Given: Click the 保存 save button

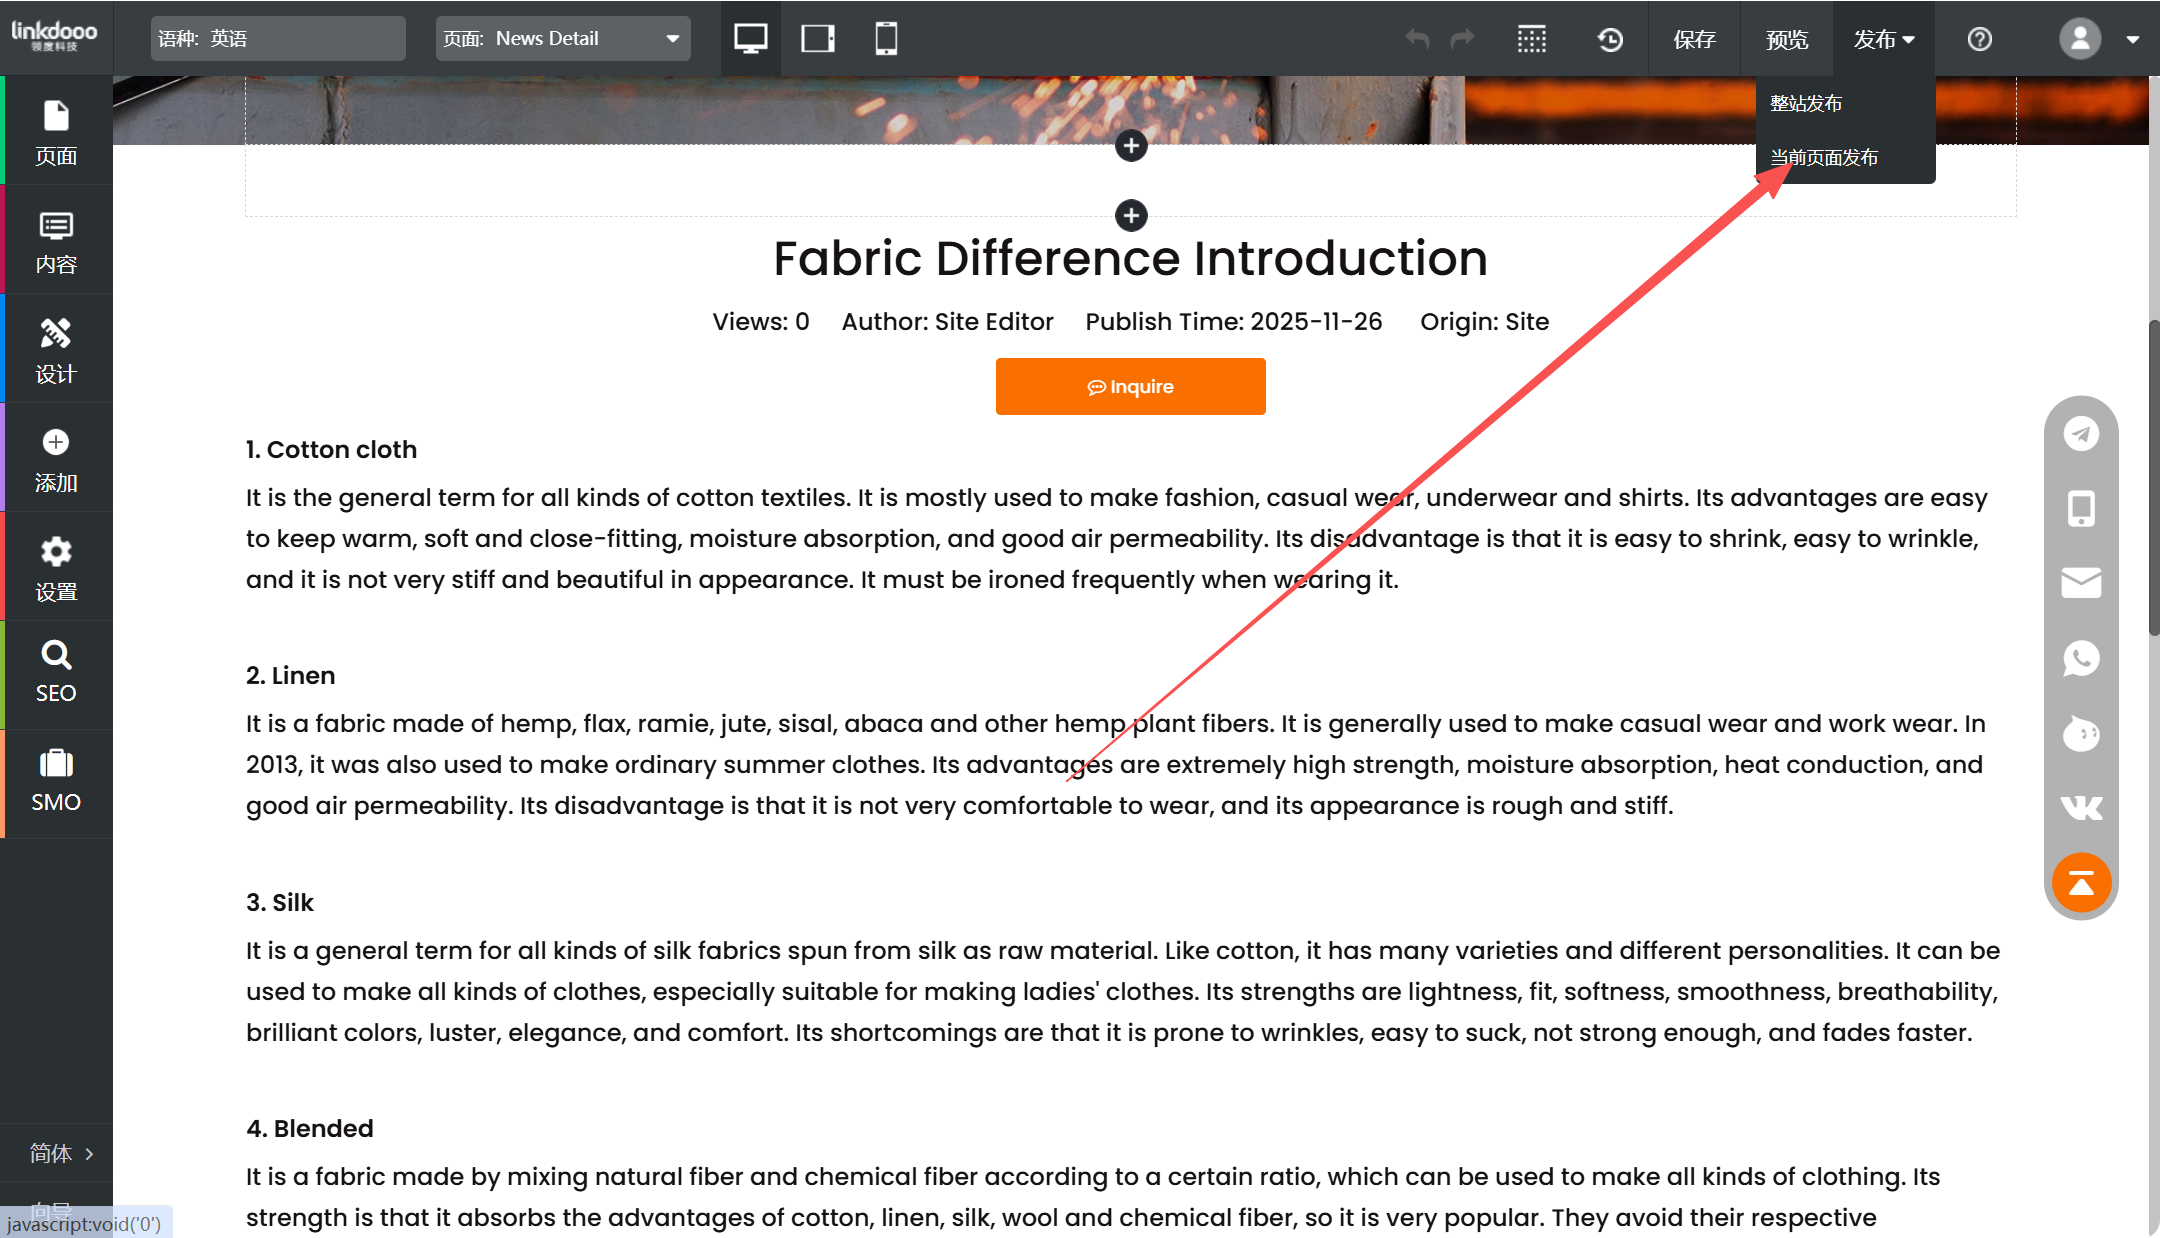Looking at the screenshot, I should click(x=1694, y=39).
